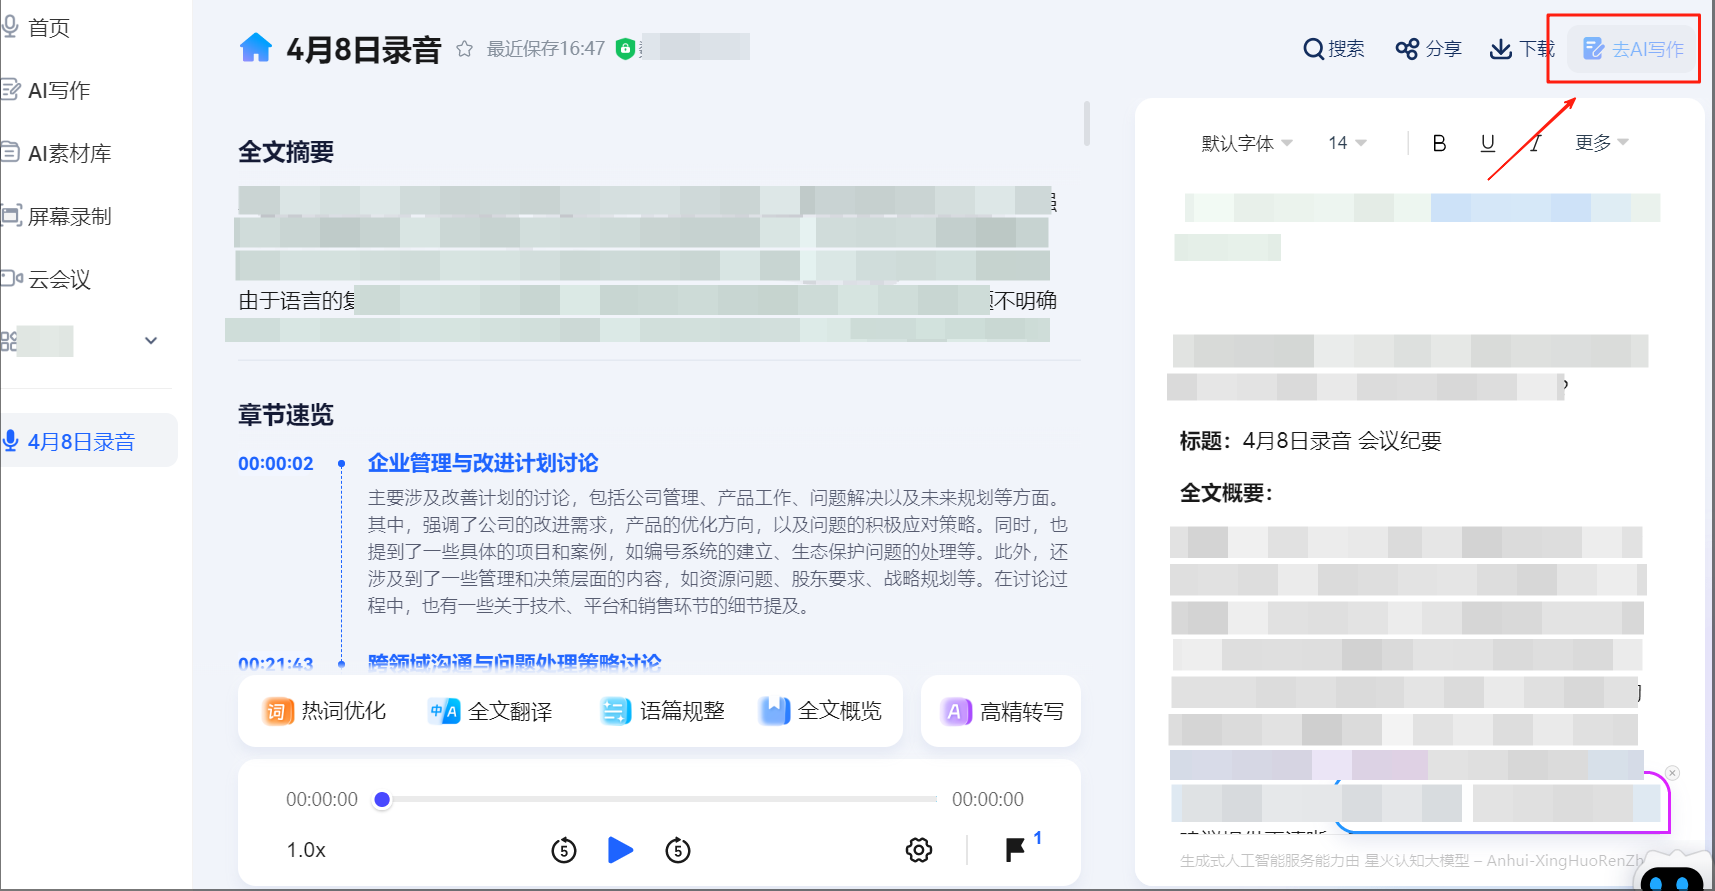Click the 最近保存16:47 save status text
1715x891 pixels.
point(546,49)
